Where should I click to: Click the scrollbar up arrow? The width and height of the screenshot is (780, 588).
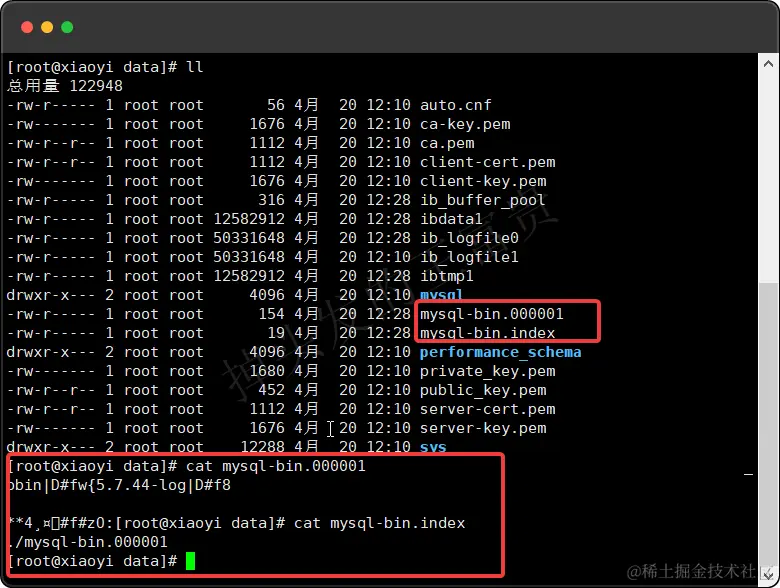pyautogui.click(x=768, y=64)
